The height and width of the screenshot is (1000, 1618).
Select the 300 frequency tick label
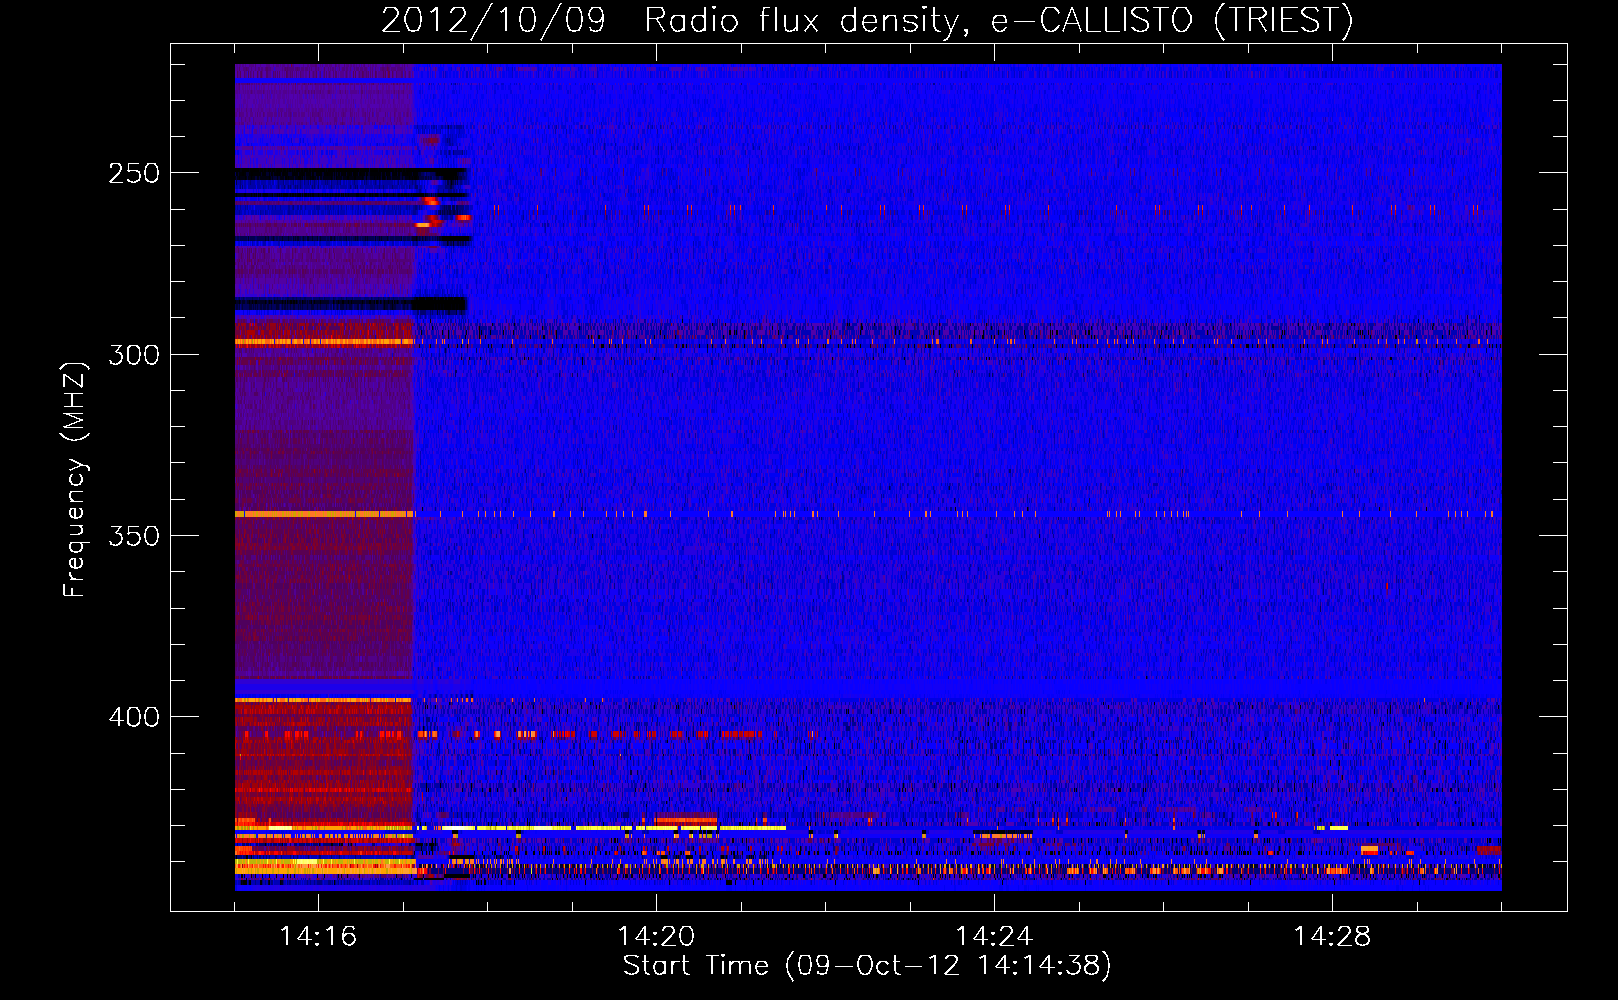coord(134,355)
